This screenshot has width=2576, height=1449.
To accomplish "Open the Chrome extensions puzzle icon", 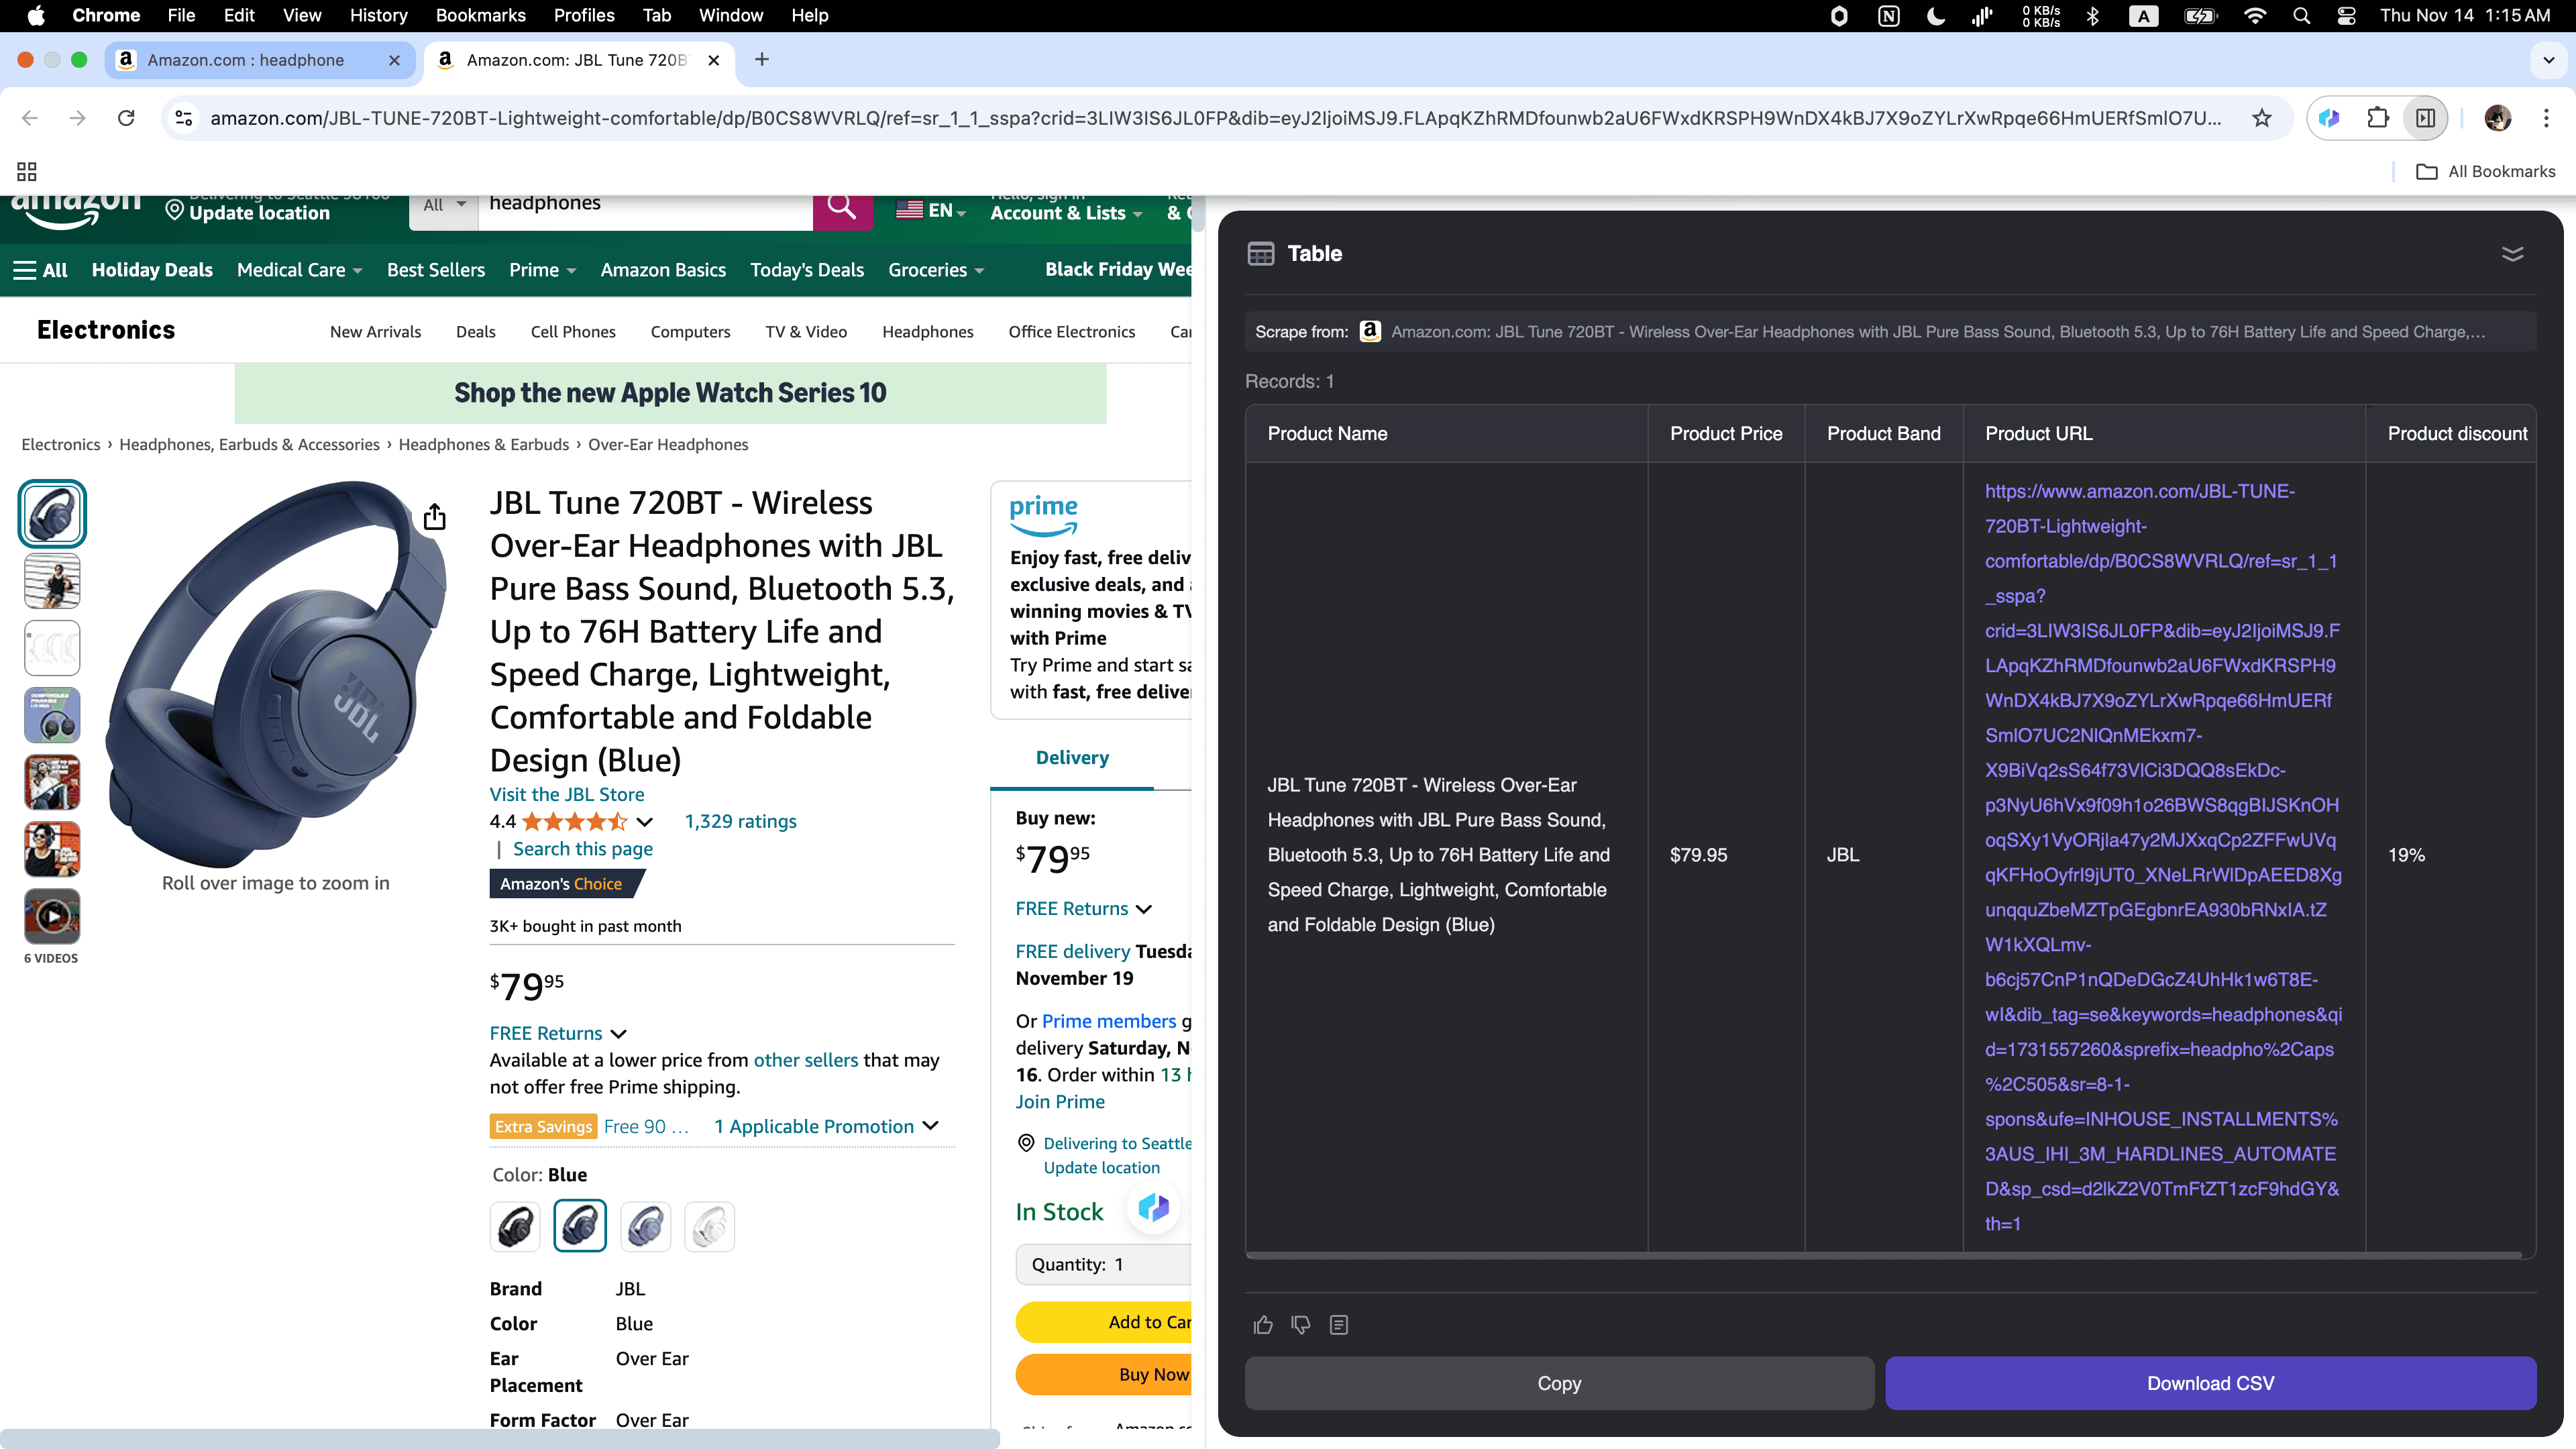I will [x=2378, y=118].
